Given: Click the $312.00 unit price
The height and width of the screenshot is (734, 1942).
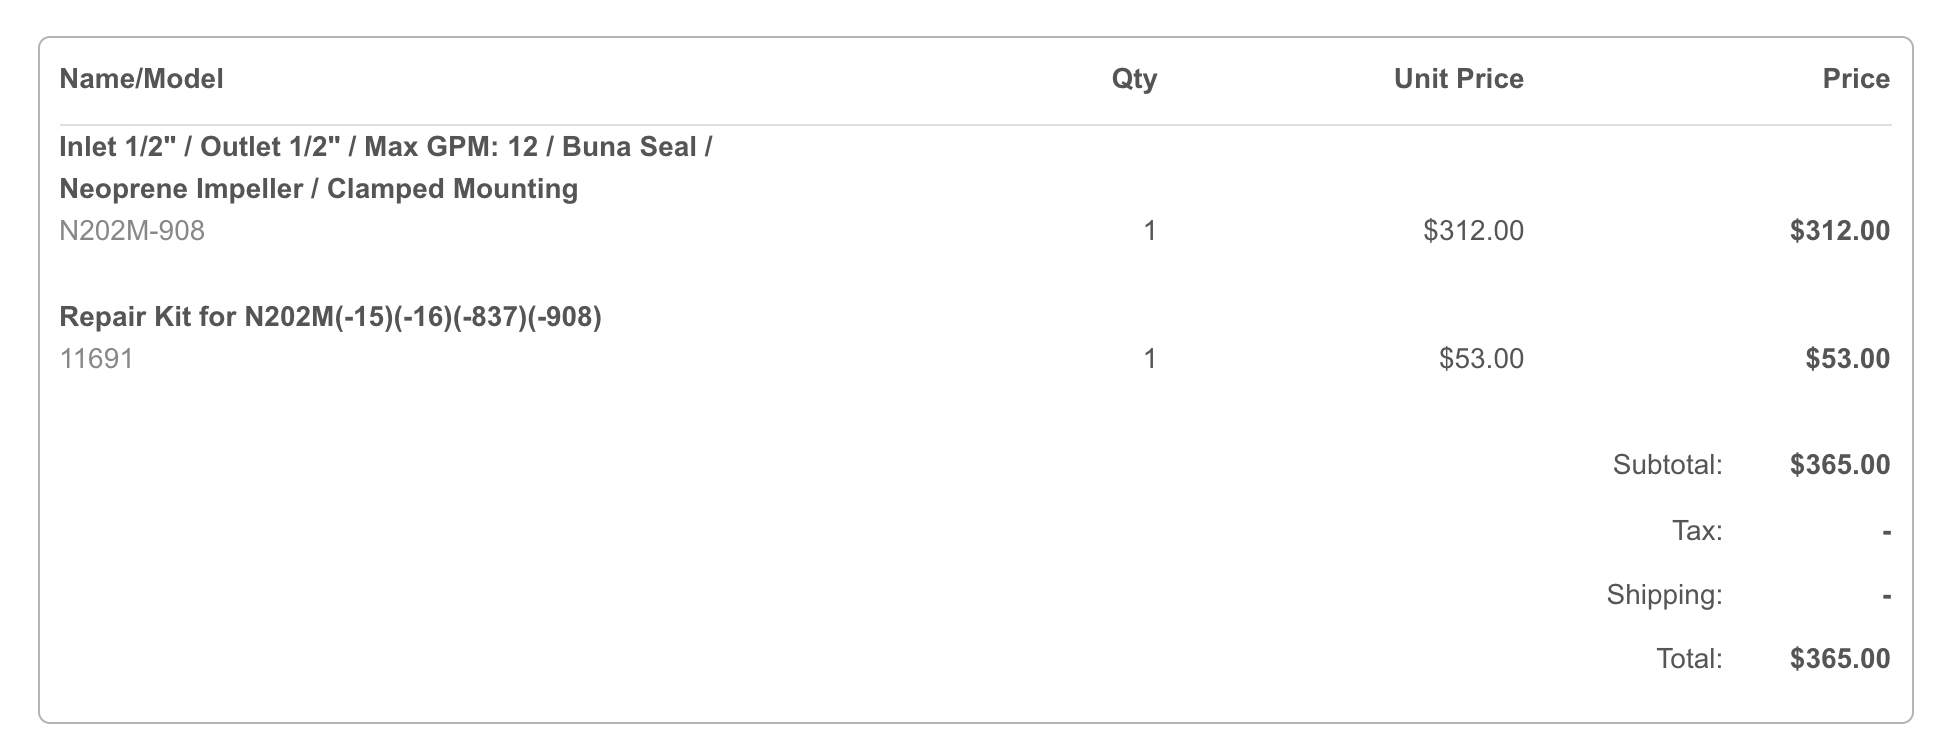Looking at the screenshot, I should coord(1473,231).
